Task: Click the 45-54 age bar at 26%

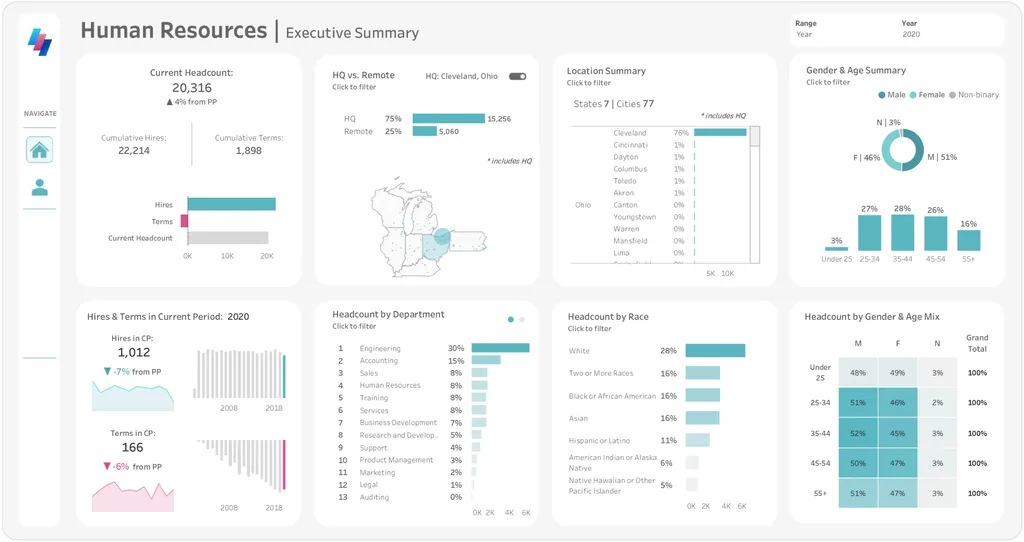Action: point(936,233)
